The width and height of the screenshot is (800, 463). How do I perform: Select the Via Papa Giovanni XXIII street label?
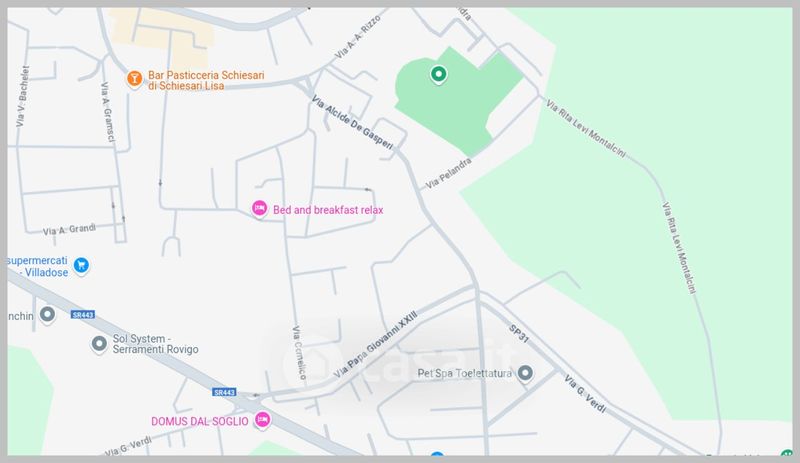[x=375, y=344]
